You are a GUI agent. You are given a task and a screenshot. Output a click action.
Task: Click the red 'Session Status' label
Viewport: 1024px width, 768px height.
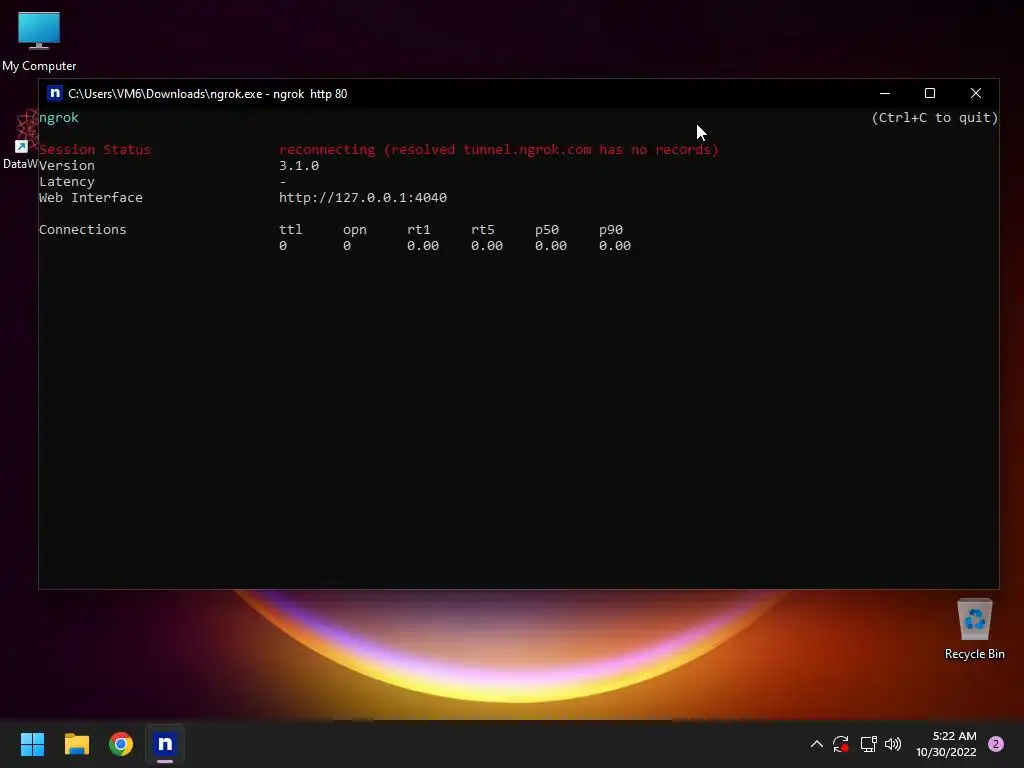[95, 150]
